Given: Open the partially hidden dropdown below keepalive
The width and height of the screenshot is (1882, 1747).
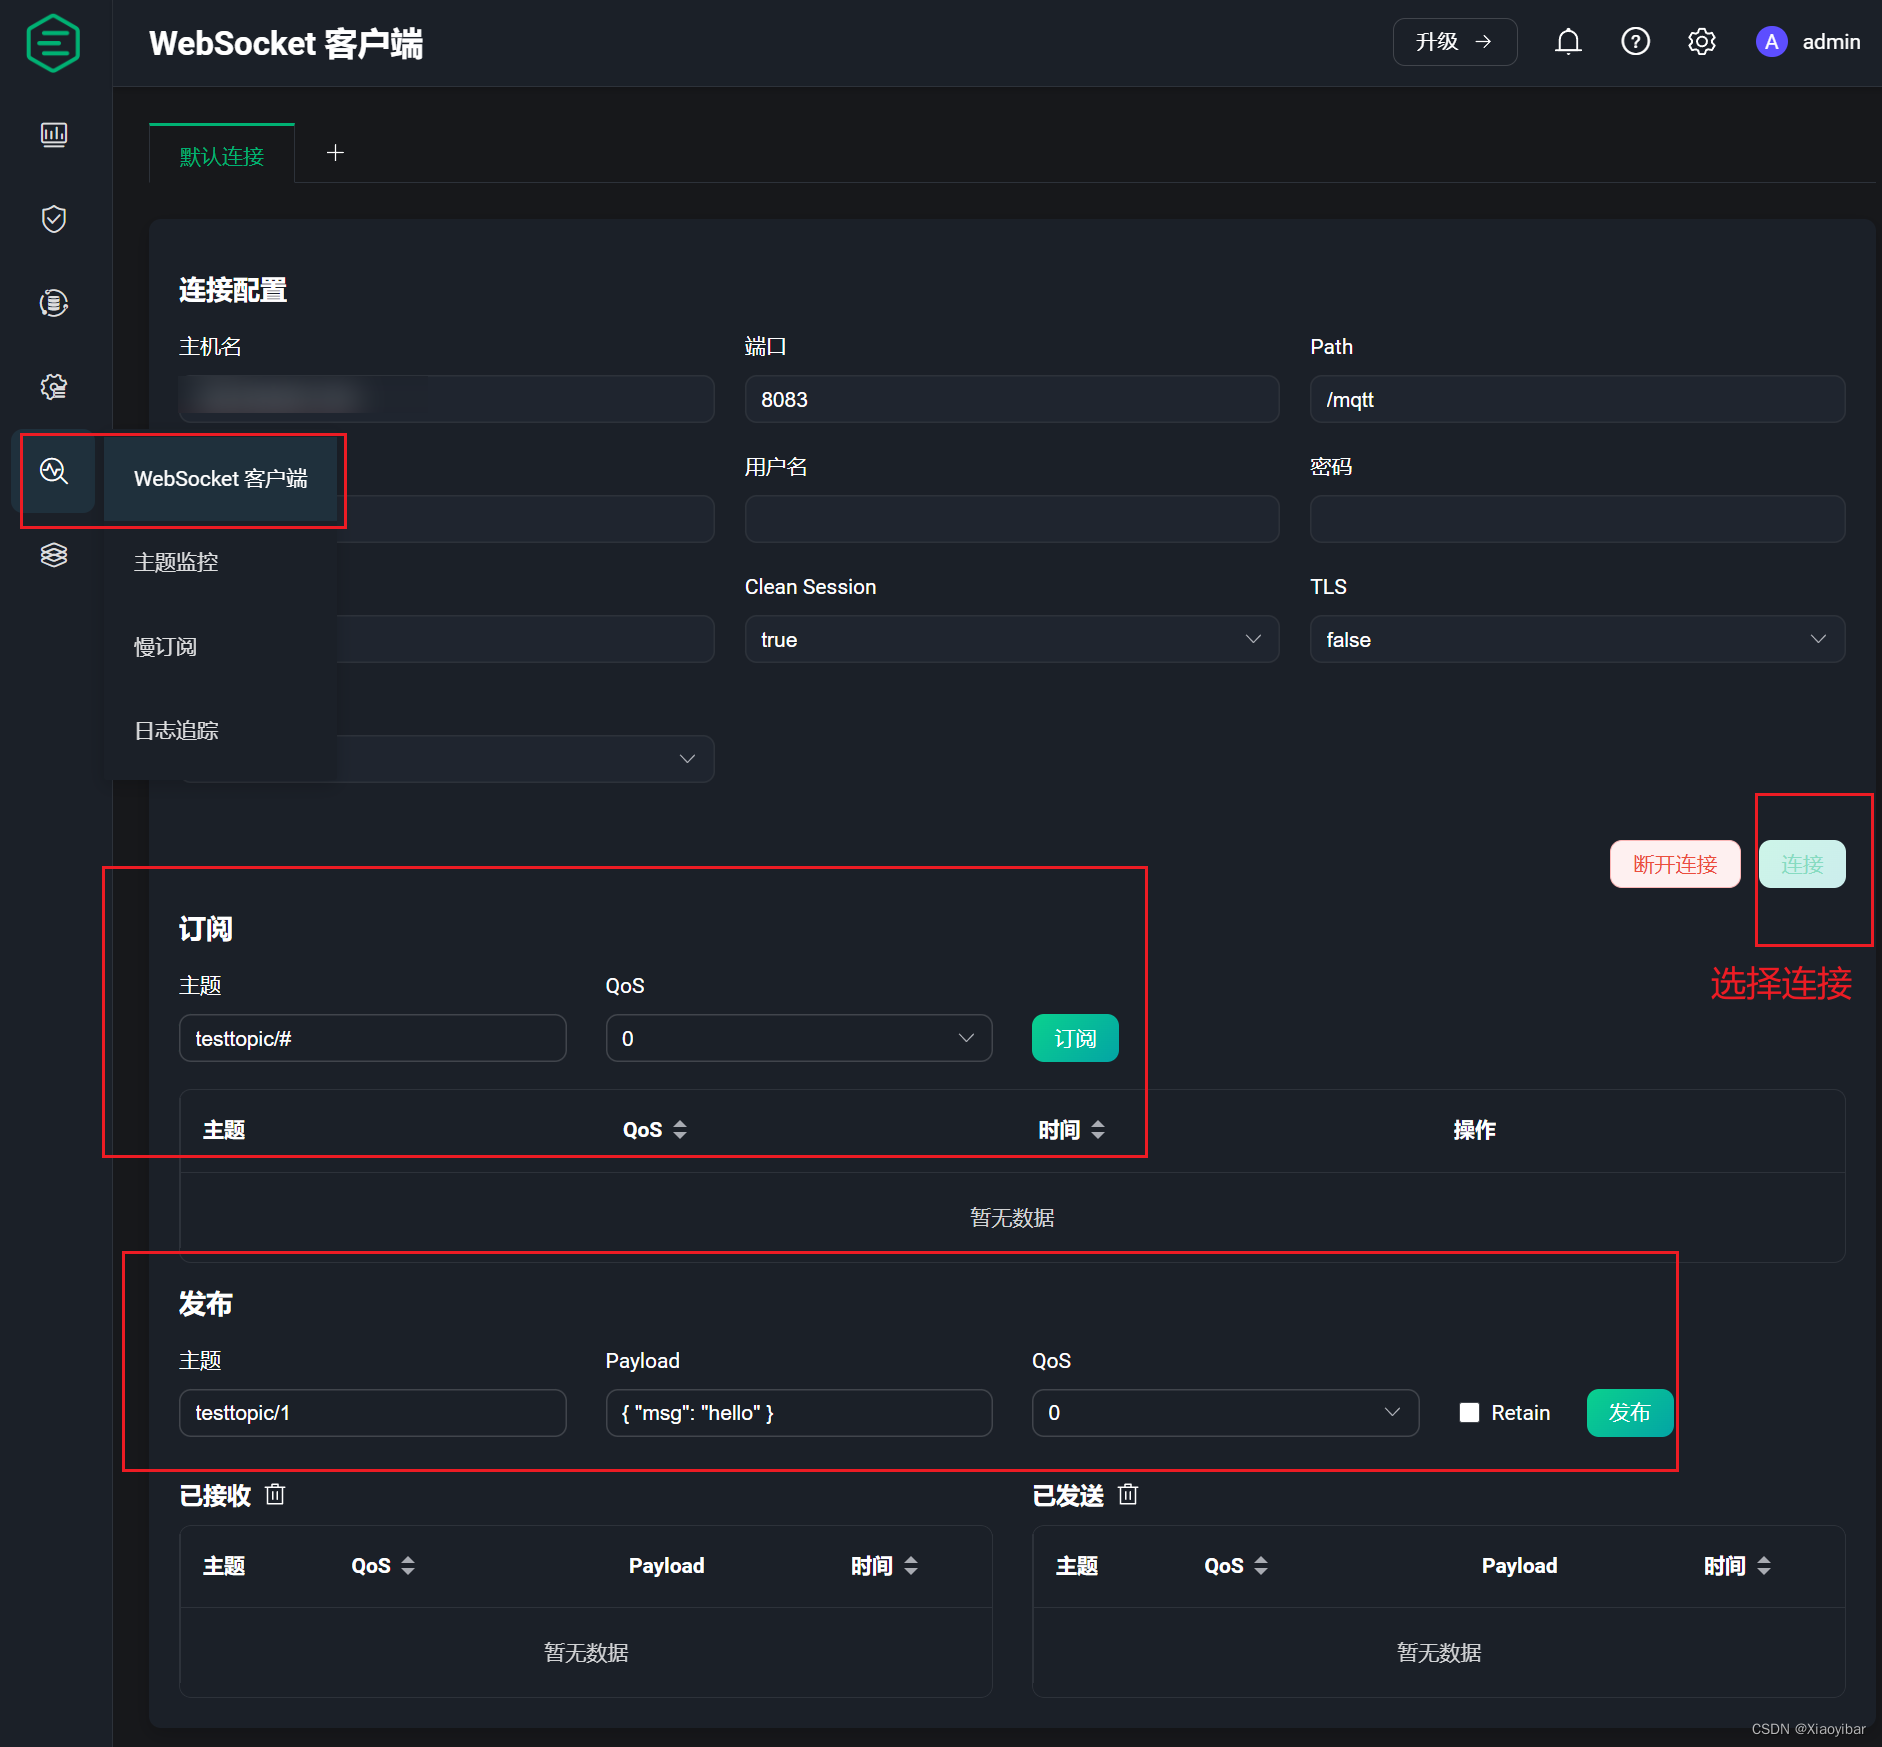Looking at the screenshot, I should pos(525,759).
